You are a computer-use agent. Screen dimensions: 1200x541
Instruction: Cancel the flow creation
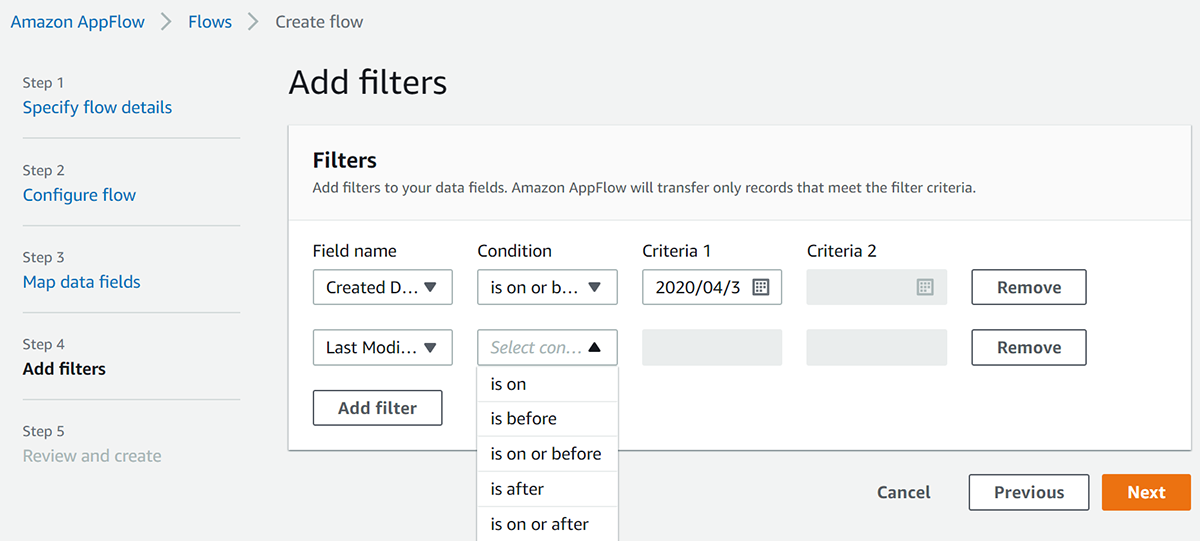[903, 492]
